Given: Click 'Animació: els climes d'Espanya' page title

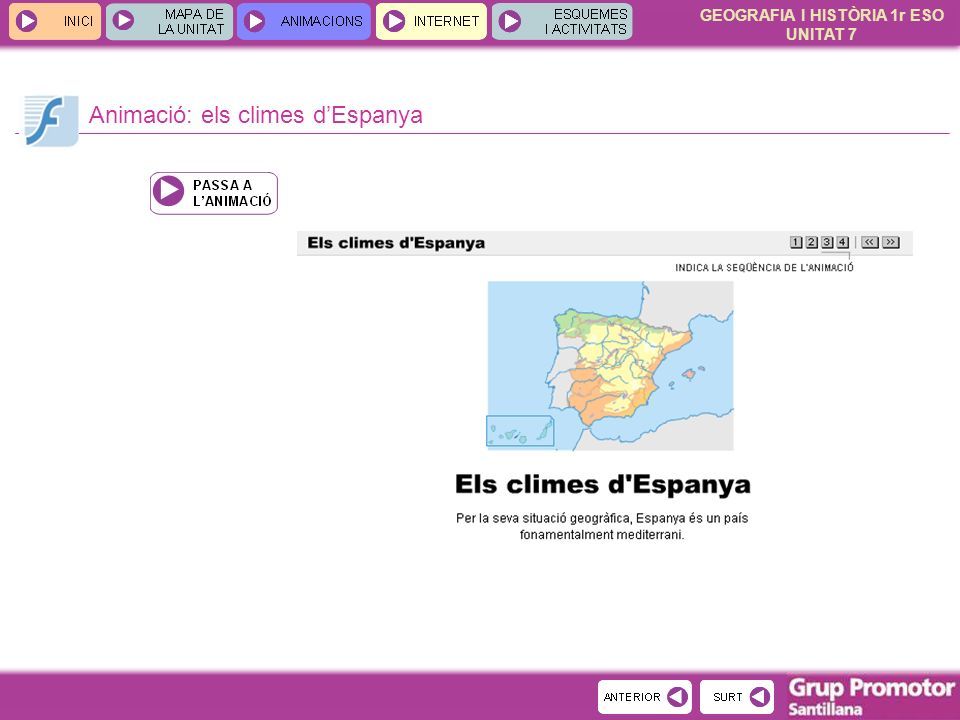Looking at the screenshot, I should click(256, 115).
